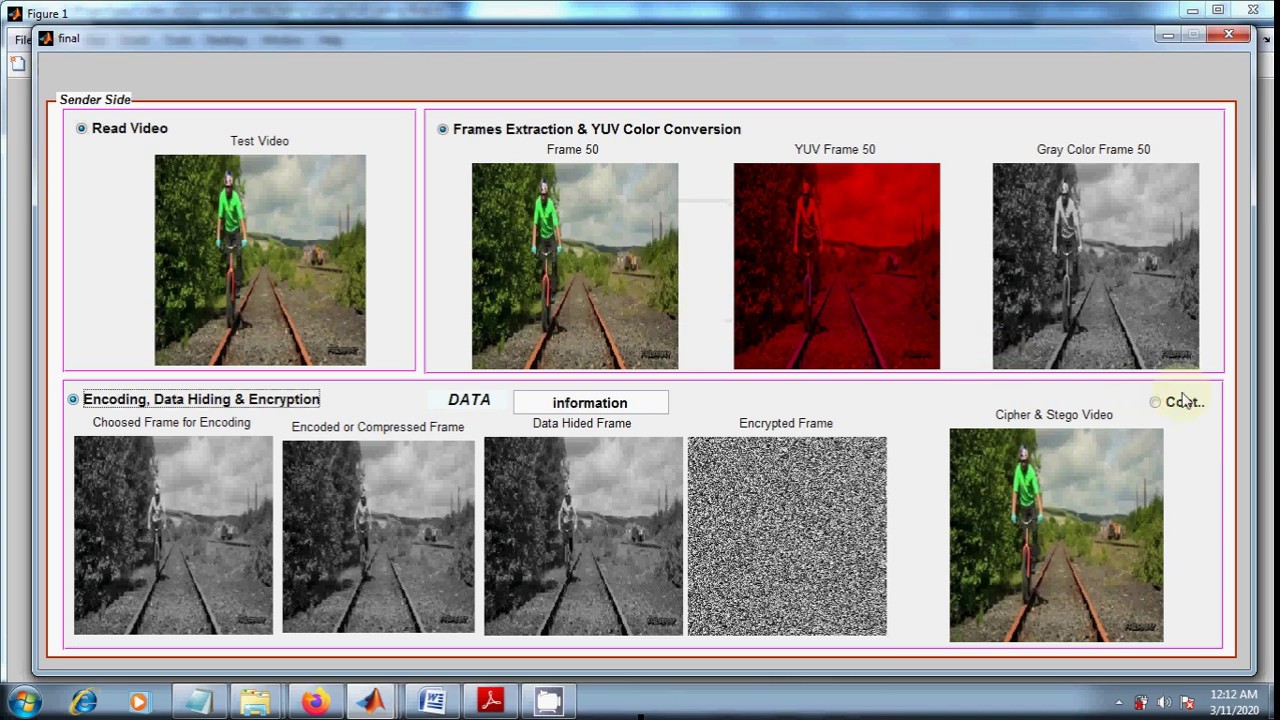Click the 'Encoded or Compressed Frame' label
The image size is (1280, 720).
tap(378, 427)
